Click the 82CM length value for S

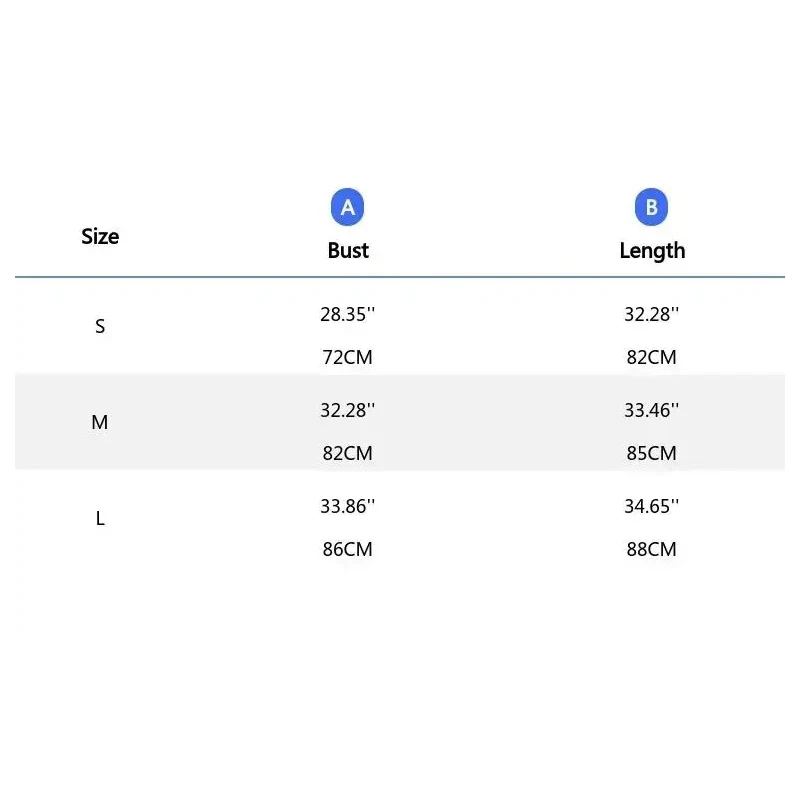pyautogui.click(x=651, y=357)
